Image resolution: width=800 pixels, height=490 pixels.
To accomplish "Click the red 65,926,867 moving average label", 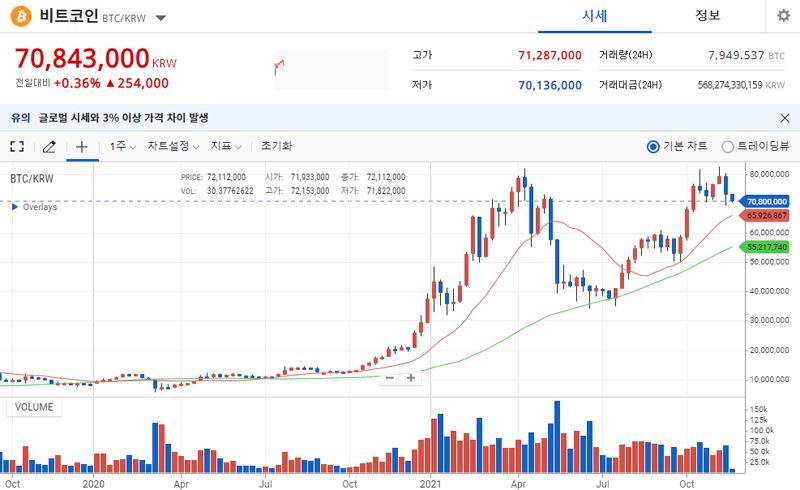I will click(765, 215).
